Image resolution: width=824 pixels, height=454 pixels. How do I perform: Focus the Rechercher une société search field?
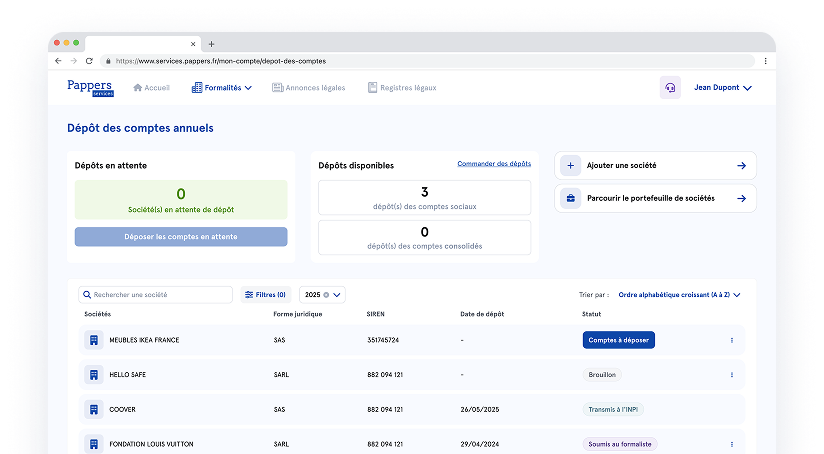tap(160, 295)
